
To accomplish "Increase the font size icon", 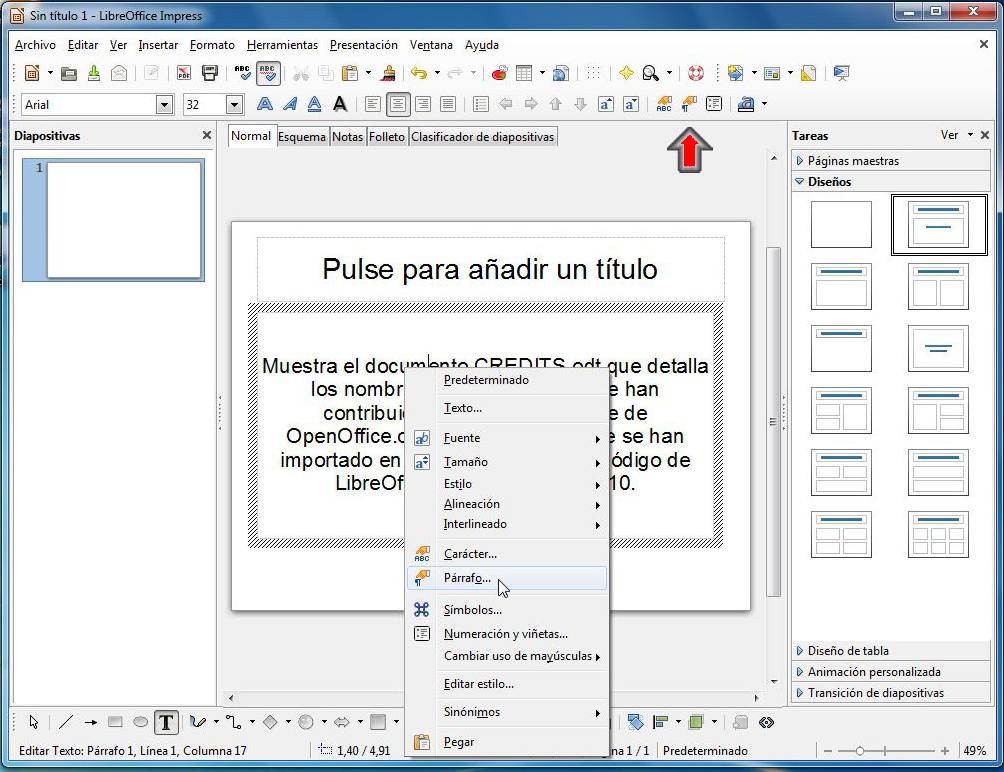I will pos(605,104).
